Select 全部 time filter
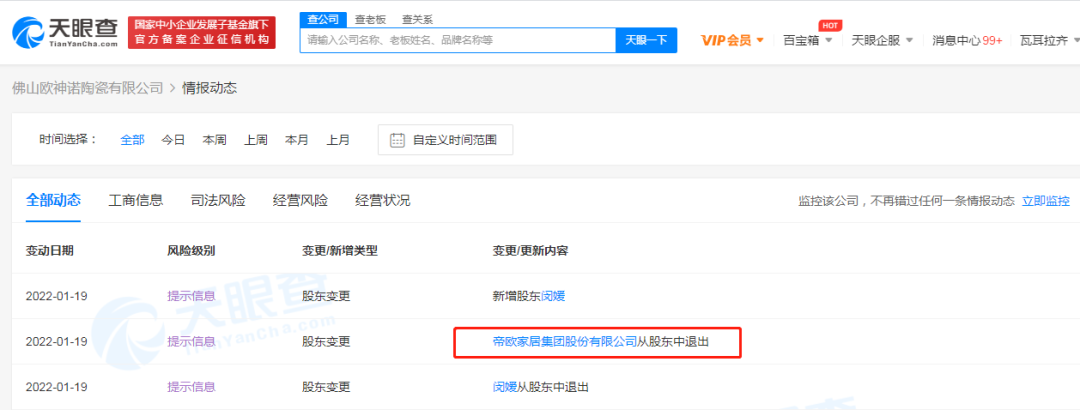The width and height of the screenshot is (1080, 410). pyautogui.click(x=132, y=140)
